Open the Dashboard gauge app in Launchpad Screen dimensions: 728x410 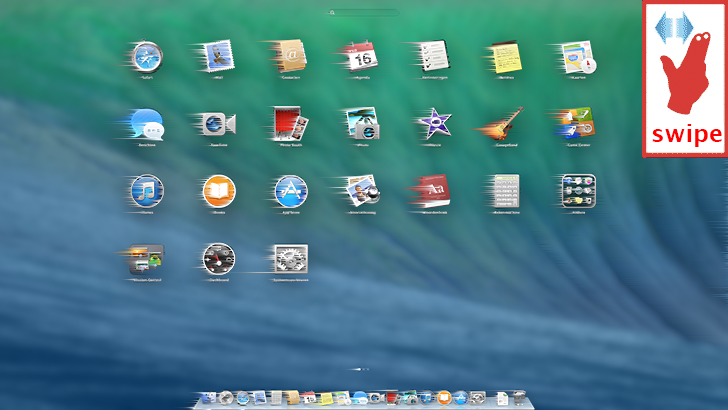219,259
